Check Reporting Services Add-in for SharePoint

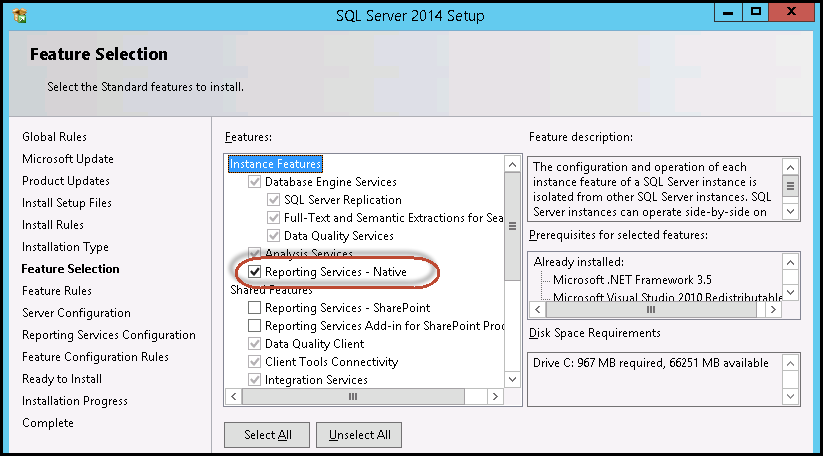tap(255, 325)
